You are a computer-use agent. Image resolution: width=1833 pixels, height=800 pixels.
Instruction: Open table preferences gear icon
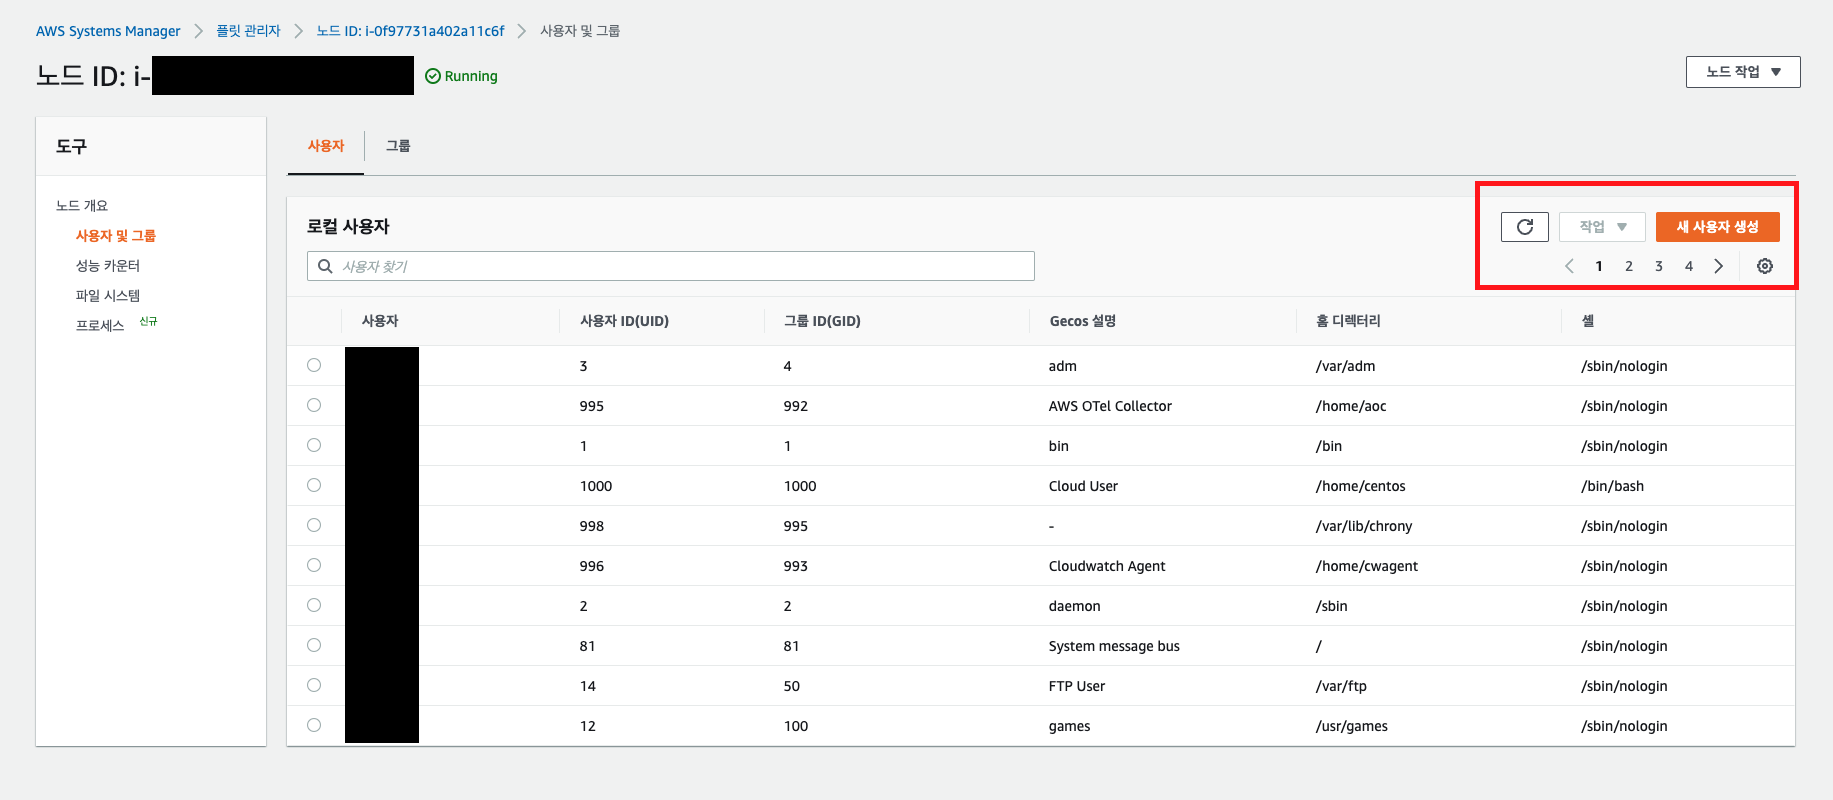click(x=1765, y=266)
